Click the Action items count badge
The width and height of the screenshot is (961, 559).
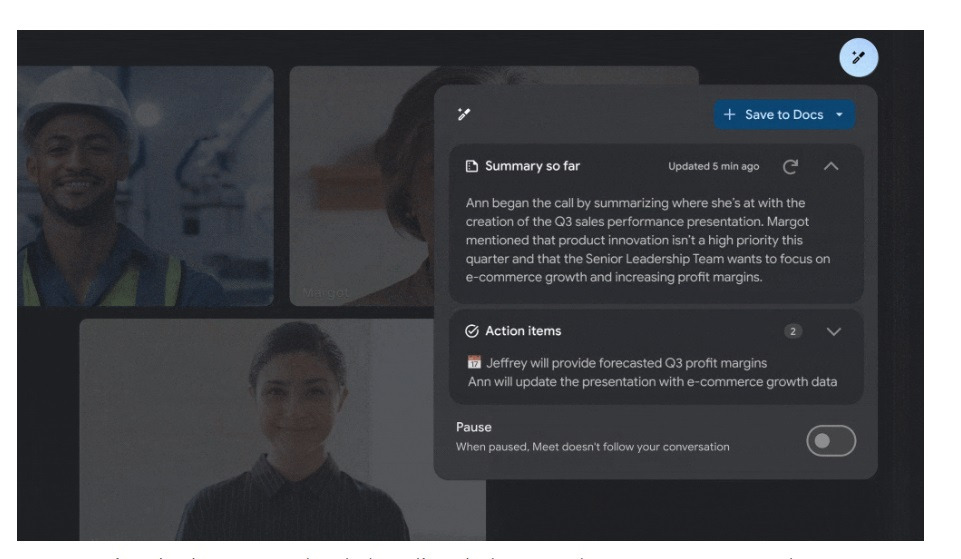tap(792, 332)
